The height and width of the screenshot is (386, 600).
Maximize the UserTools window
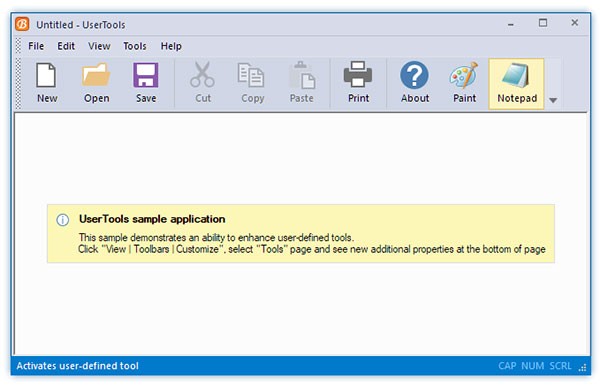(543, 23)
